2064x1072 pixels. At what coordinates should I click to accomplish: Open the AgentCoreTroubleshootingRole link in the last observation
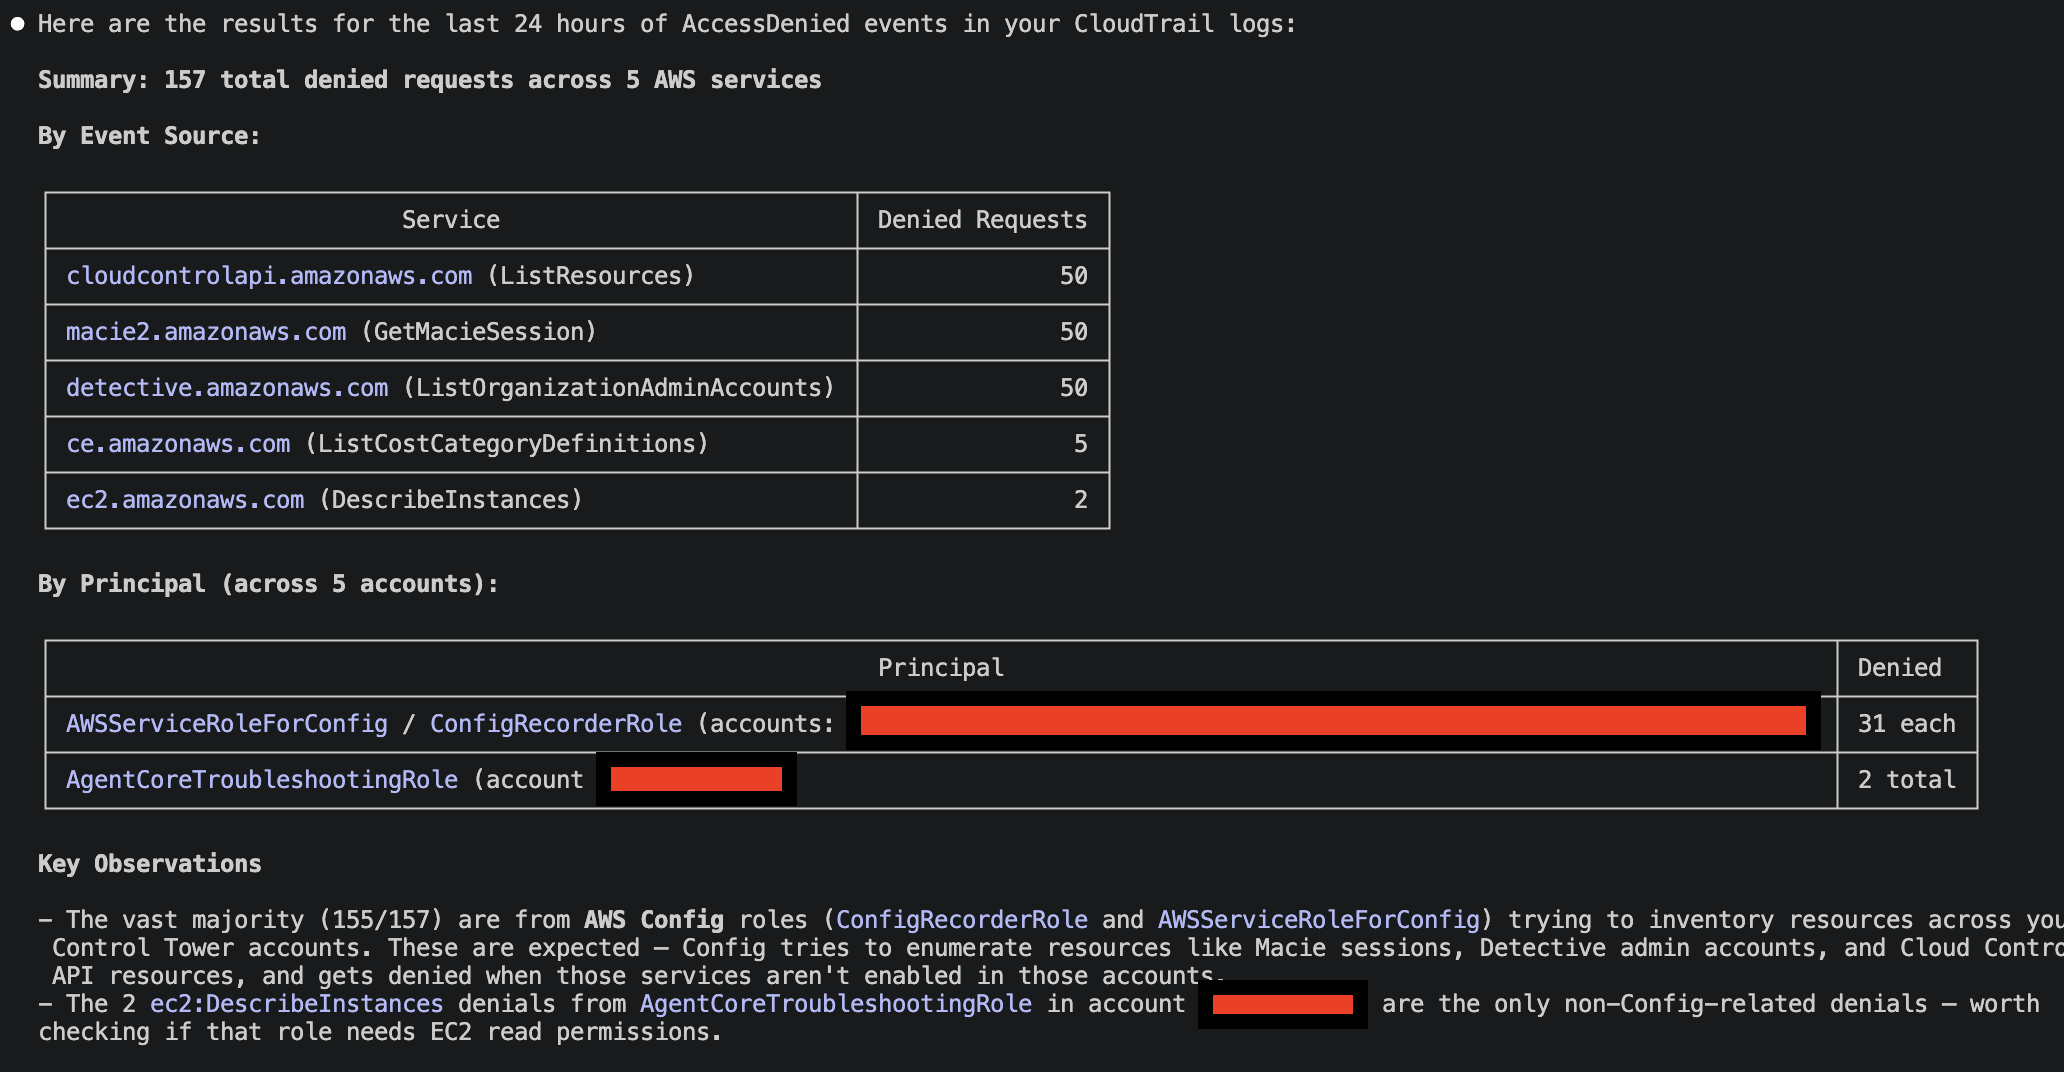pyautogui.click(x=836, y=1003)
